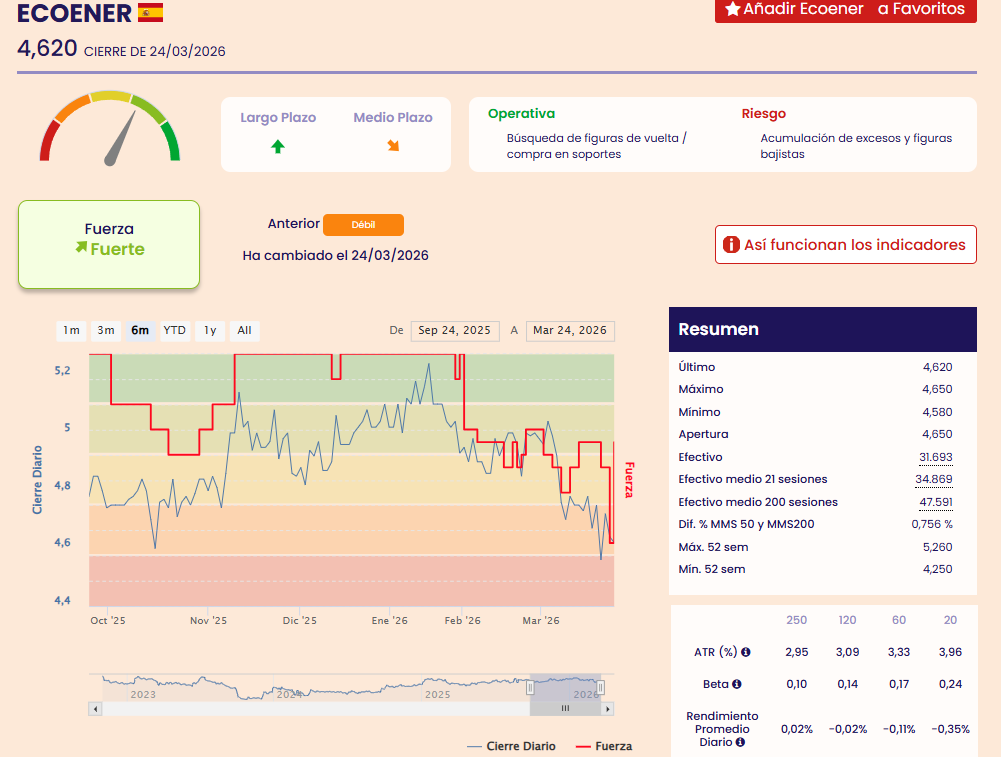Image resolution: width=1001 pixels, height=757 pixels.
Task: Select the 6m chart range
Action: click(x=140, y=330)
